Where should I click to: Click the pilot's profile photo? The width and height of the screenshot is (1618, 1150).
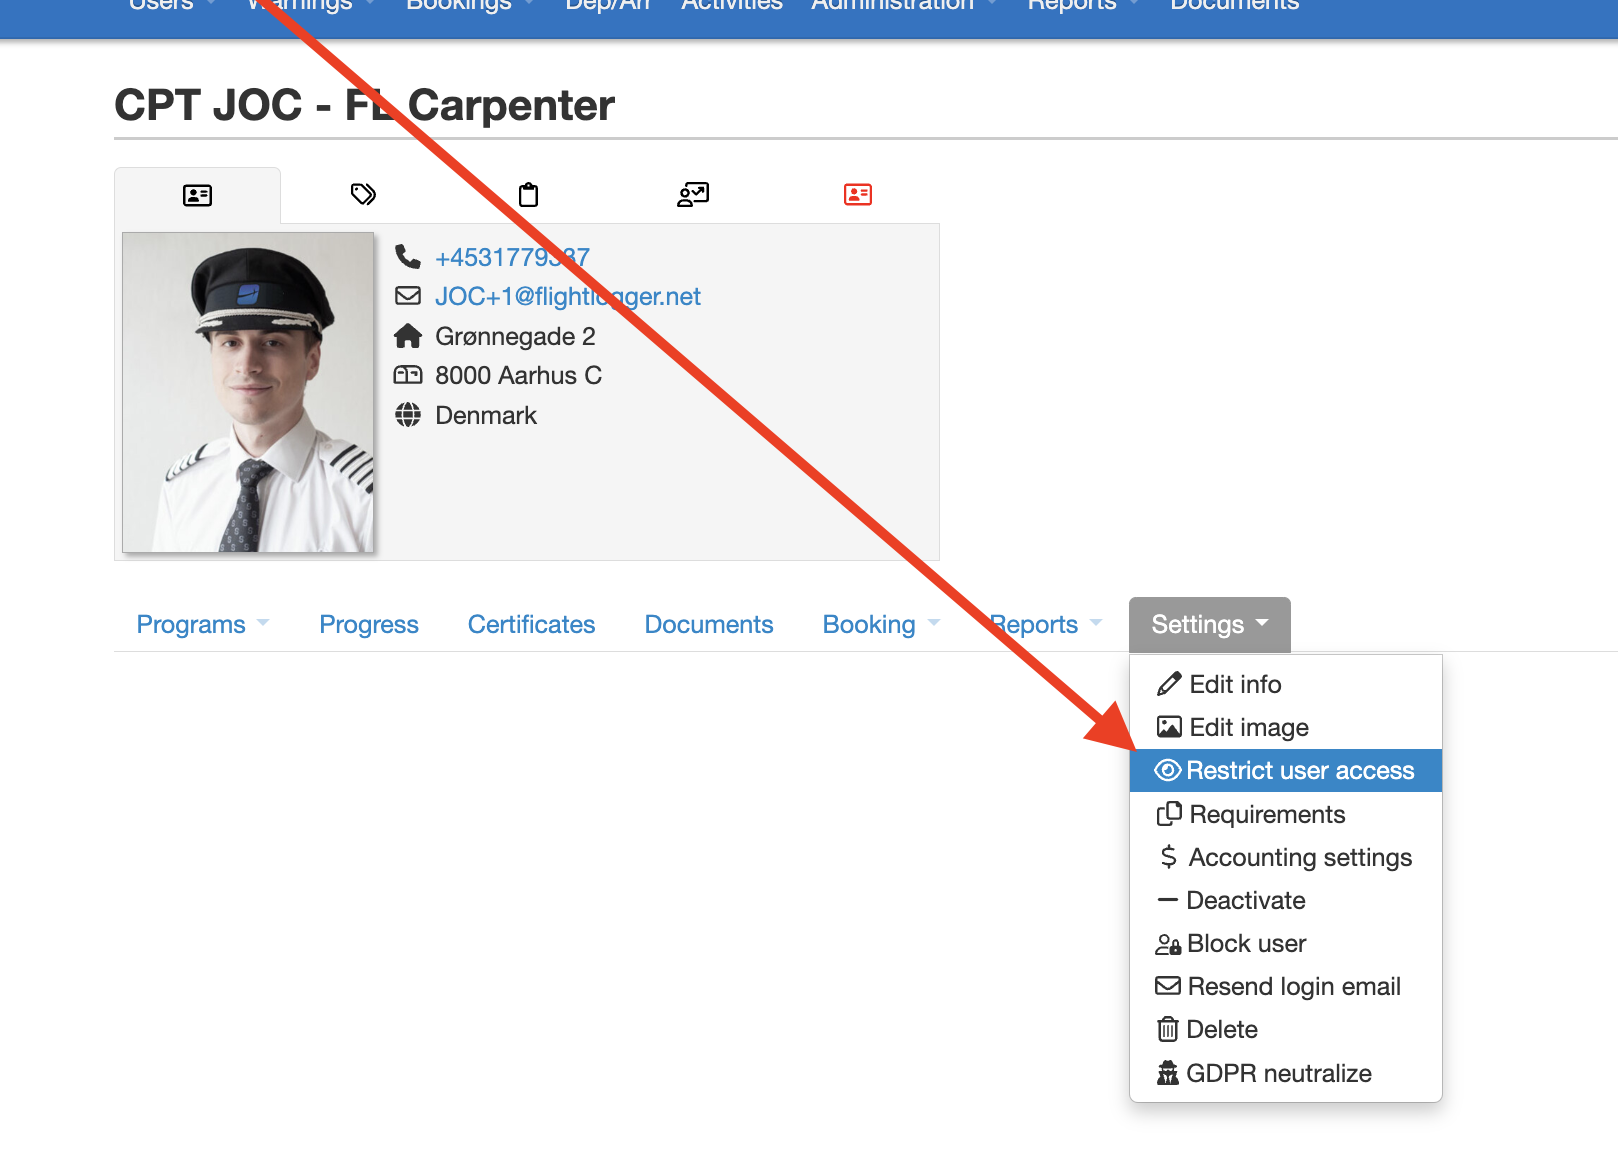coord(248,392)
